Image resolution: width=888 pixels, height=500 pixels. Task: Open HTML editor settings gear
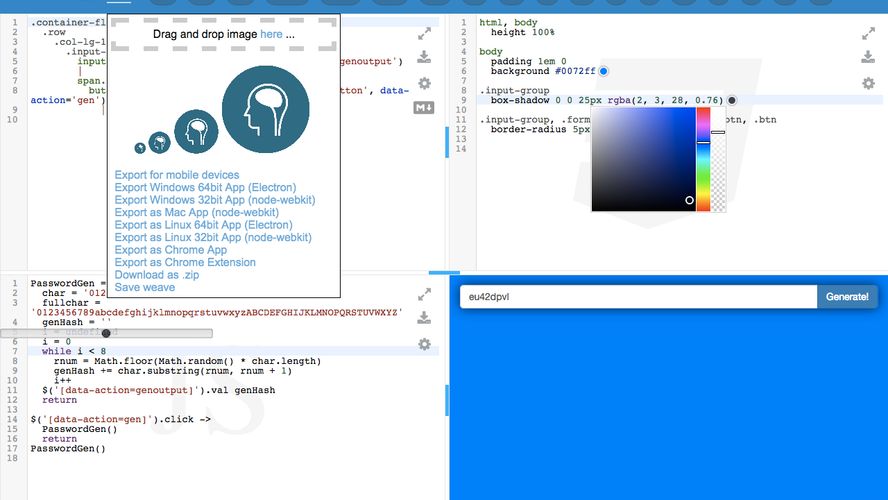(424, 84)
